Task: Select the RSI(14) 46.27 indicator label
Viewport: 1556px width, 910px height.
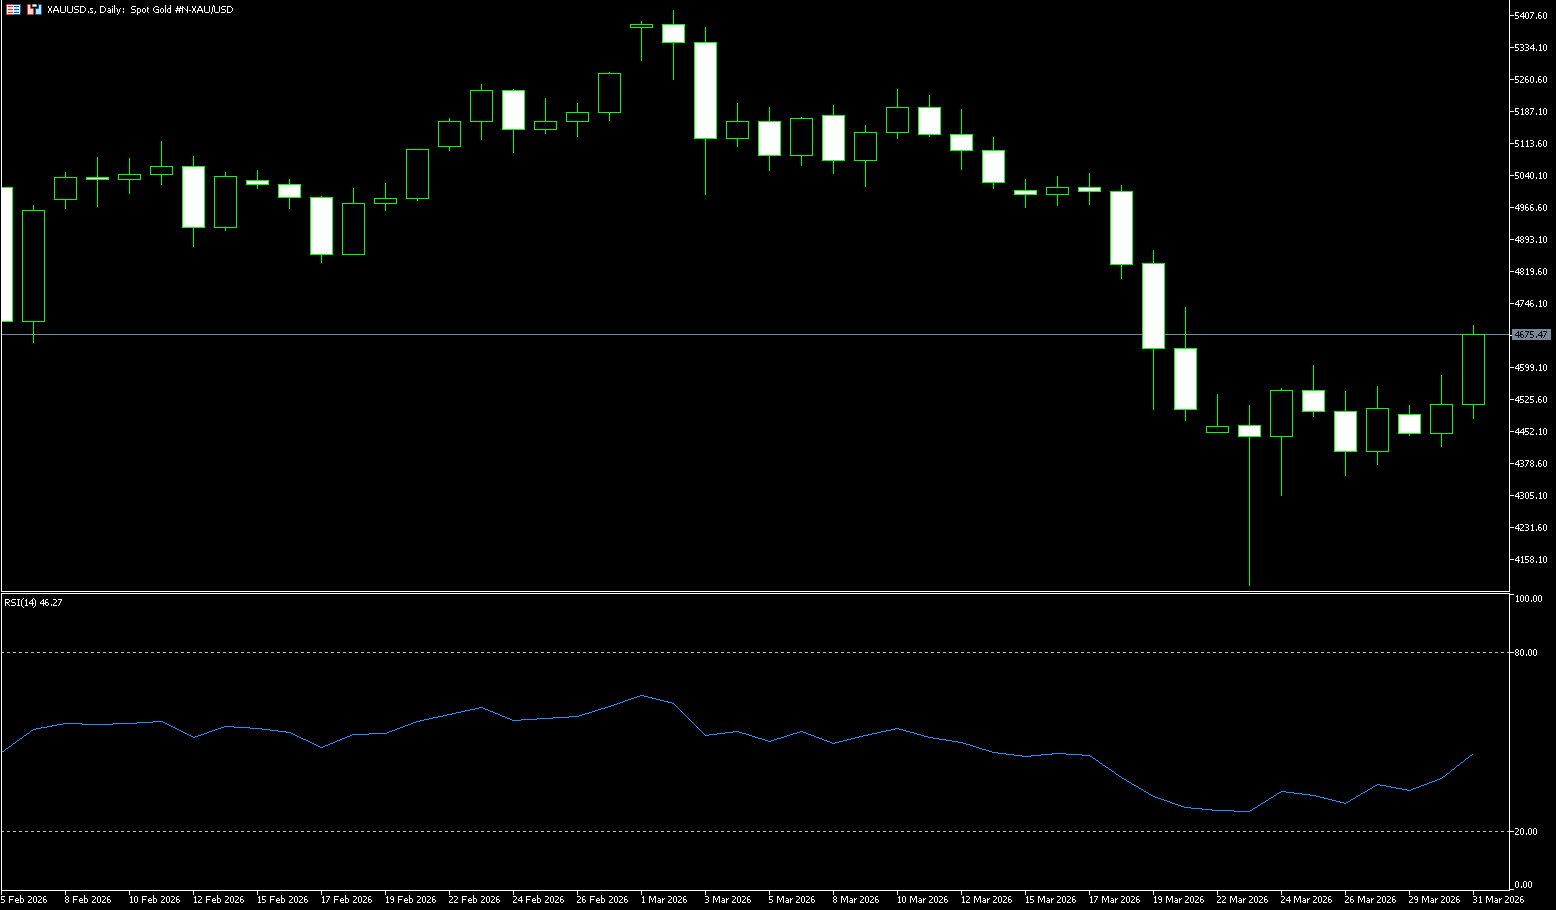Action: (34, 603)
